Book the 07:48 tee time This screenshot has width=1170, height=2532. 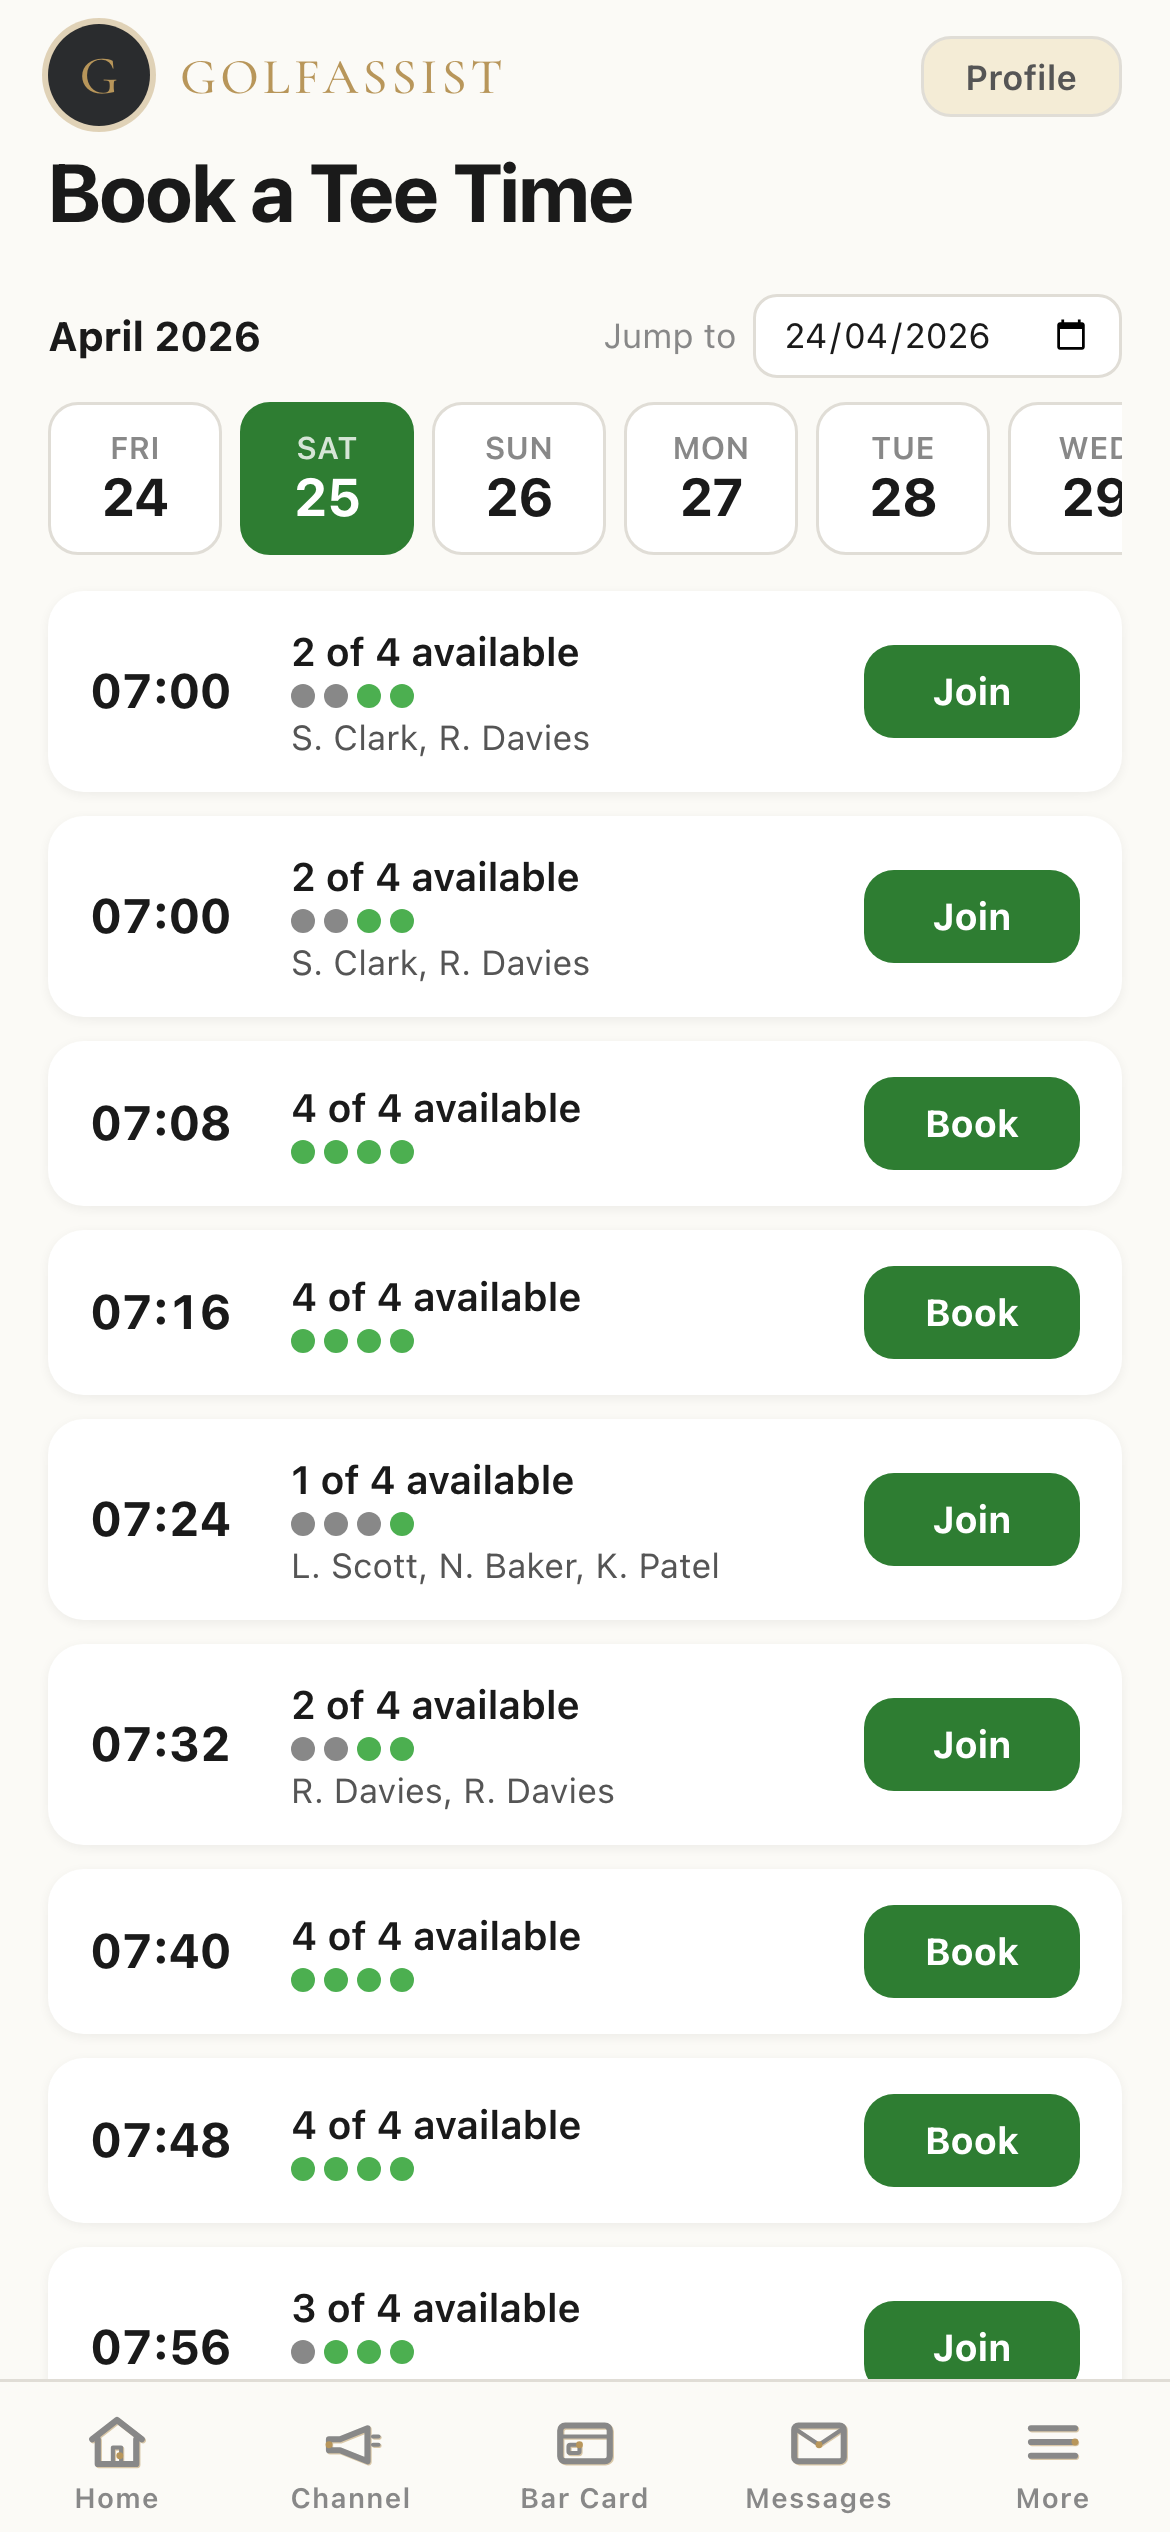coord(971,2140)
